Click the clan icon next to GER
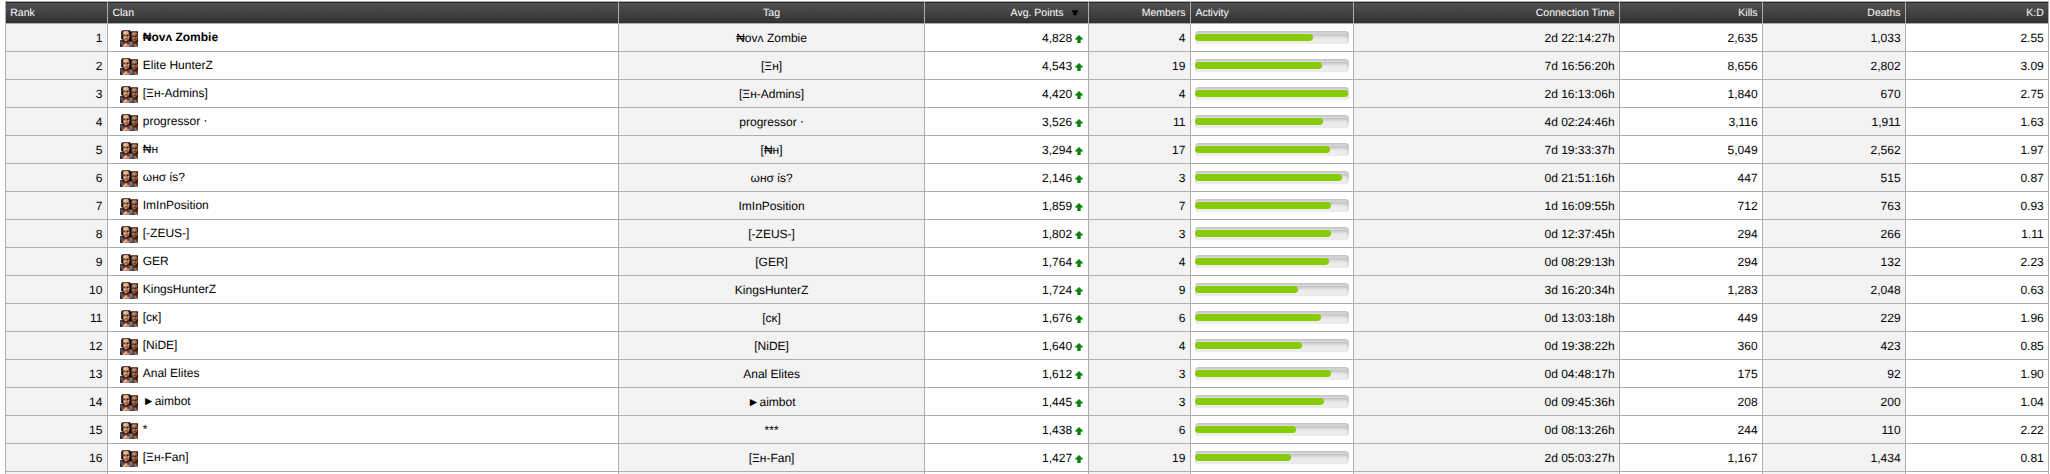Screen dimensions: 2050x474 [129, 262]
